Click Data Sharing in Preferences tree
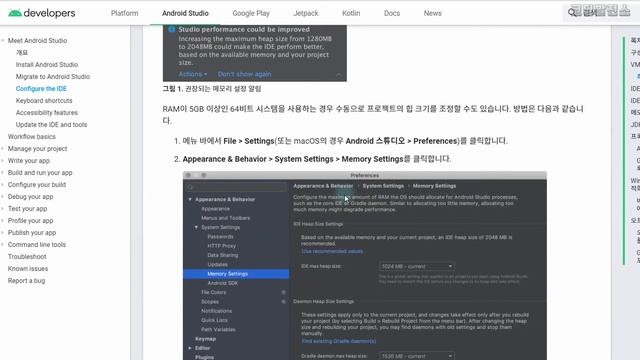The width and height of the screenshot is (640, 360). coord(222,255)
